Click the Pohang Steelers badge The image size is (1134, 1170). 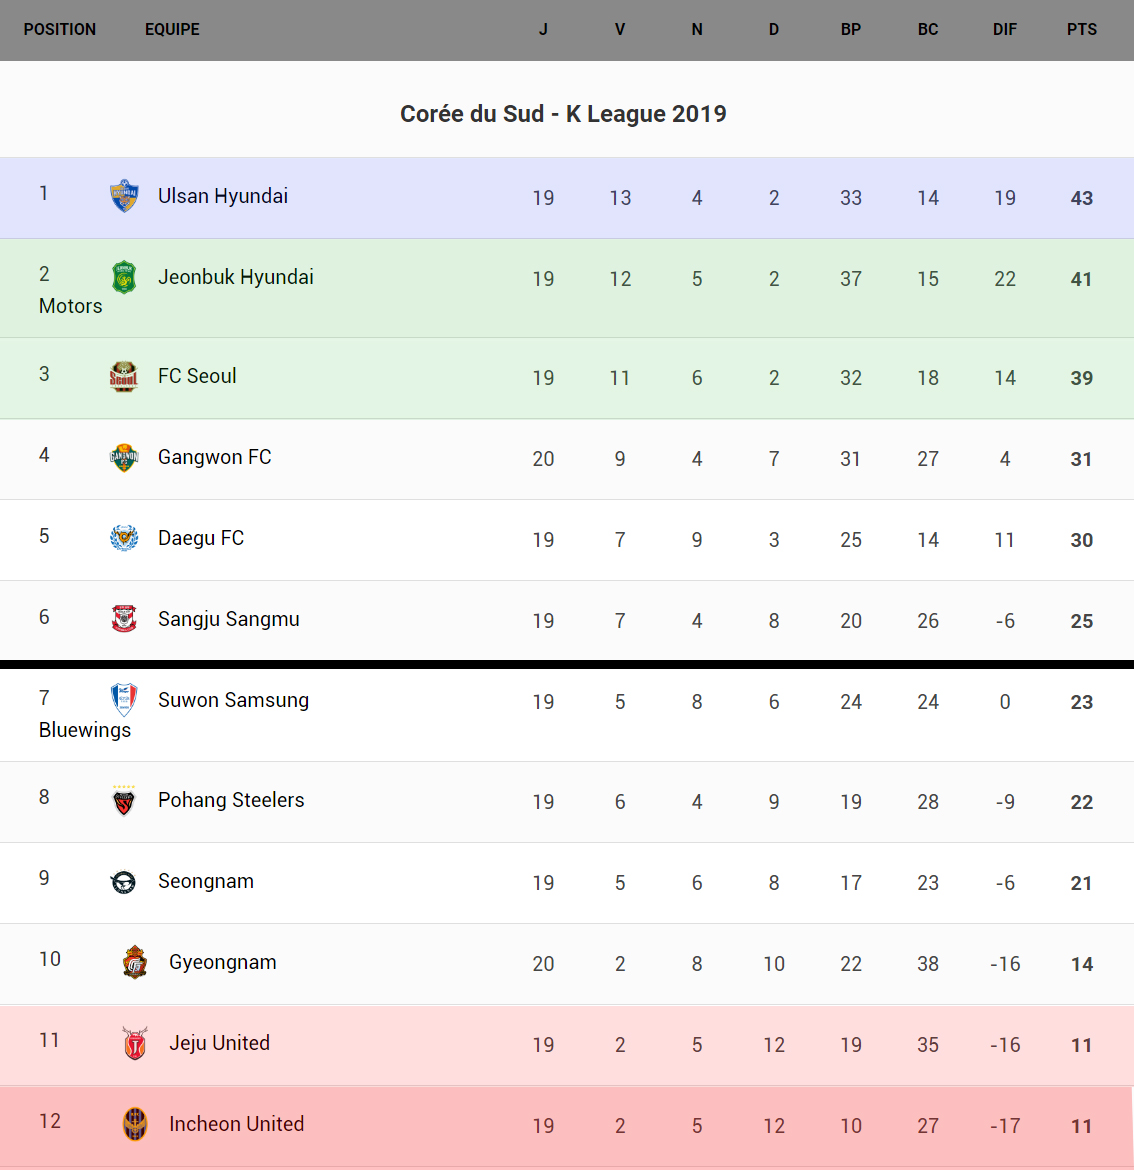point(124,800)
